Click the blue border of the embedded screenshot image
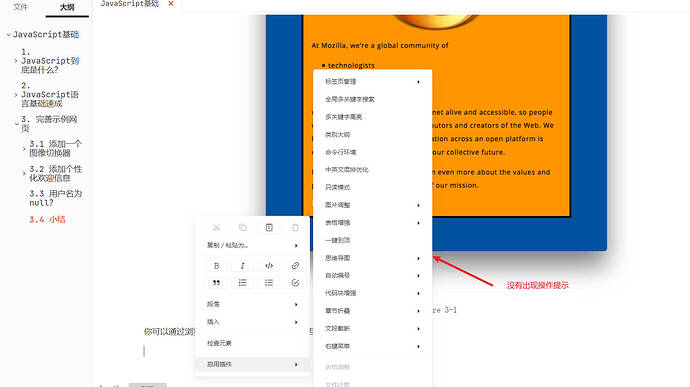690x387 pixels. click(588, 132)
